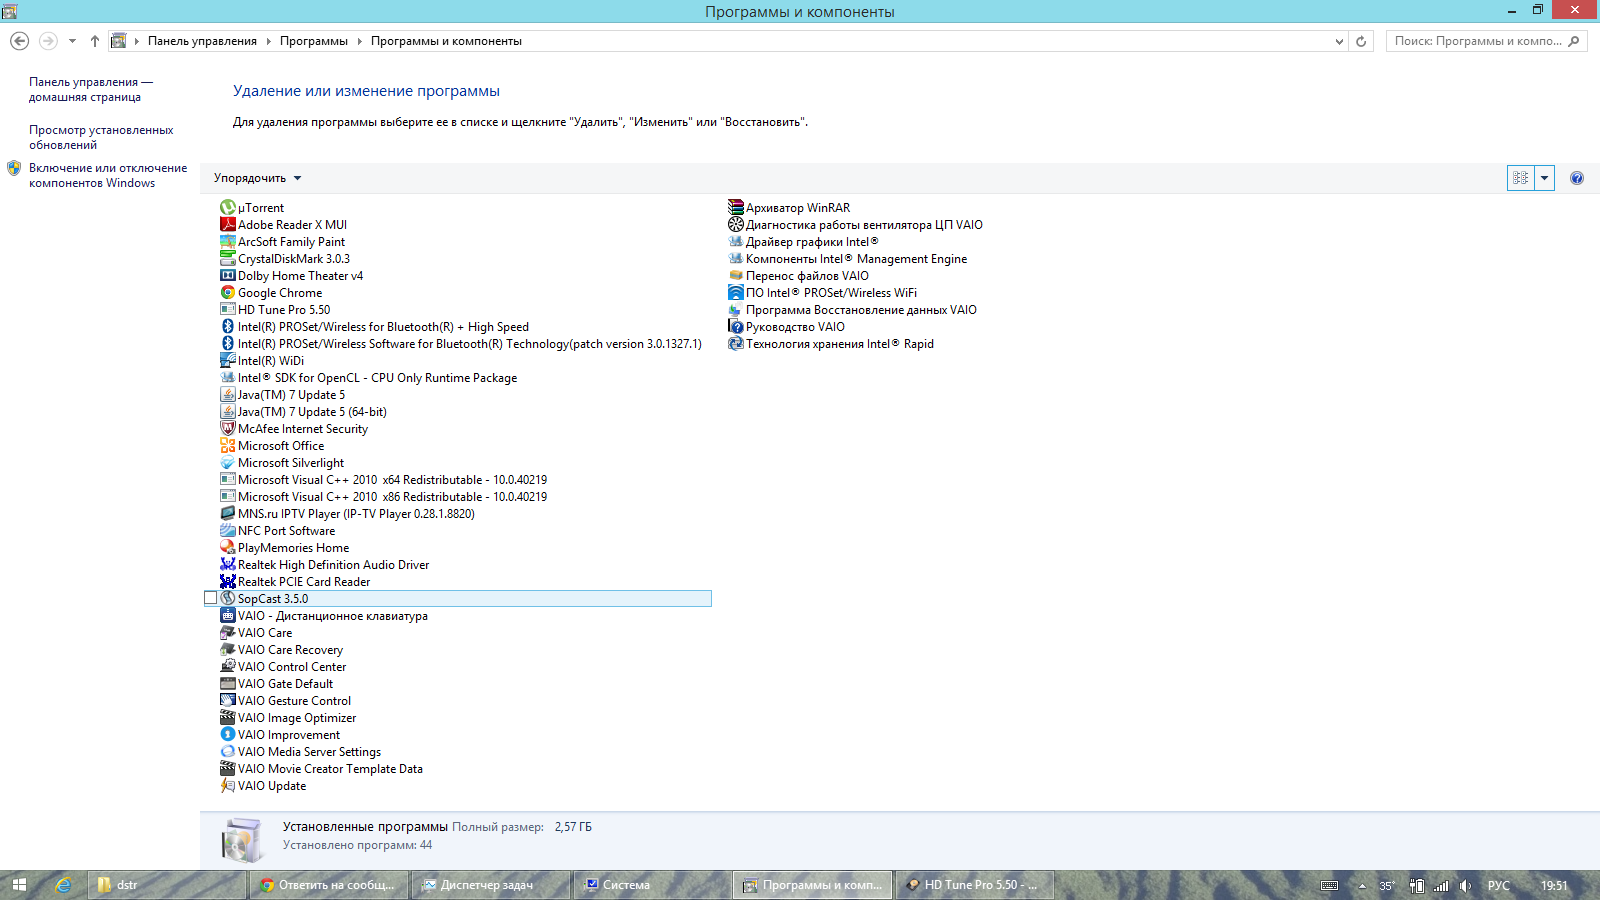1600x900 pixels.
Task: Click the refresh icon beside address bar
Action: 1361,41
